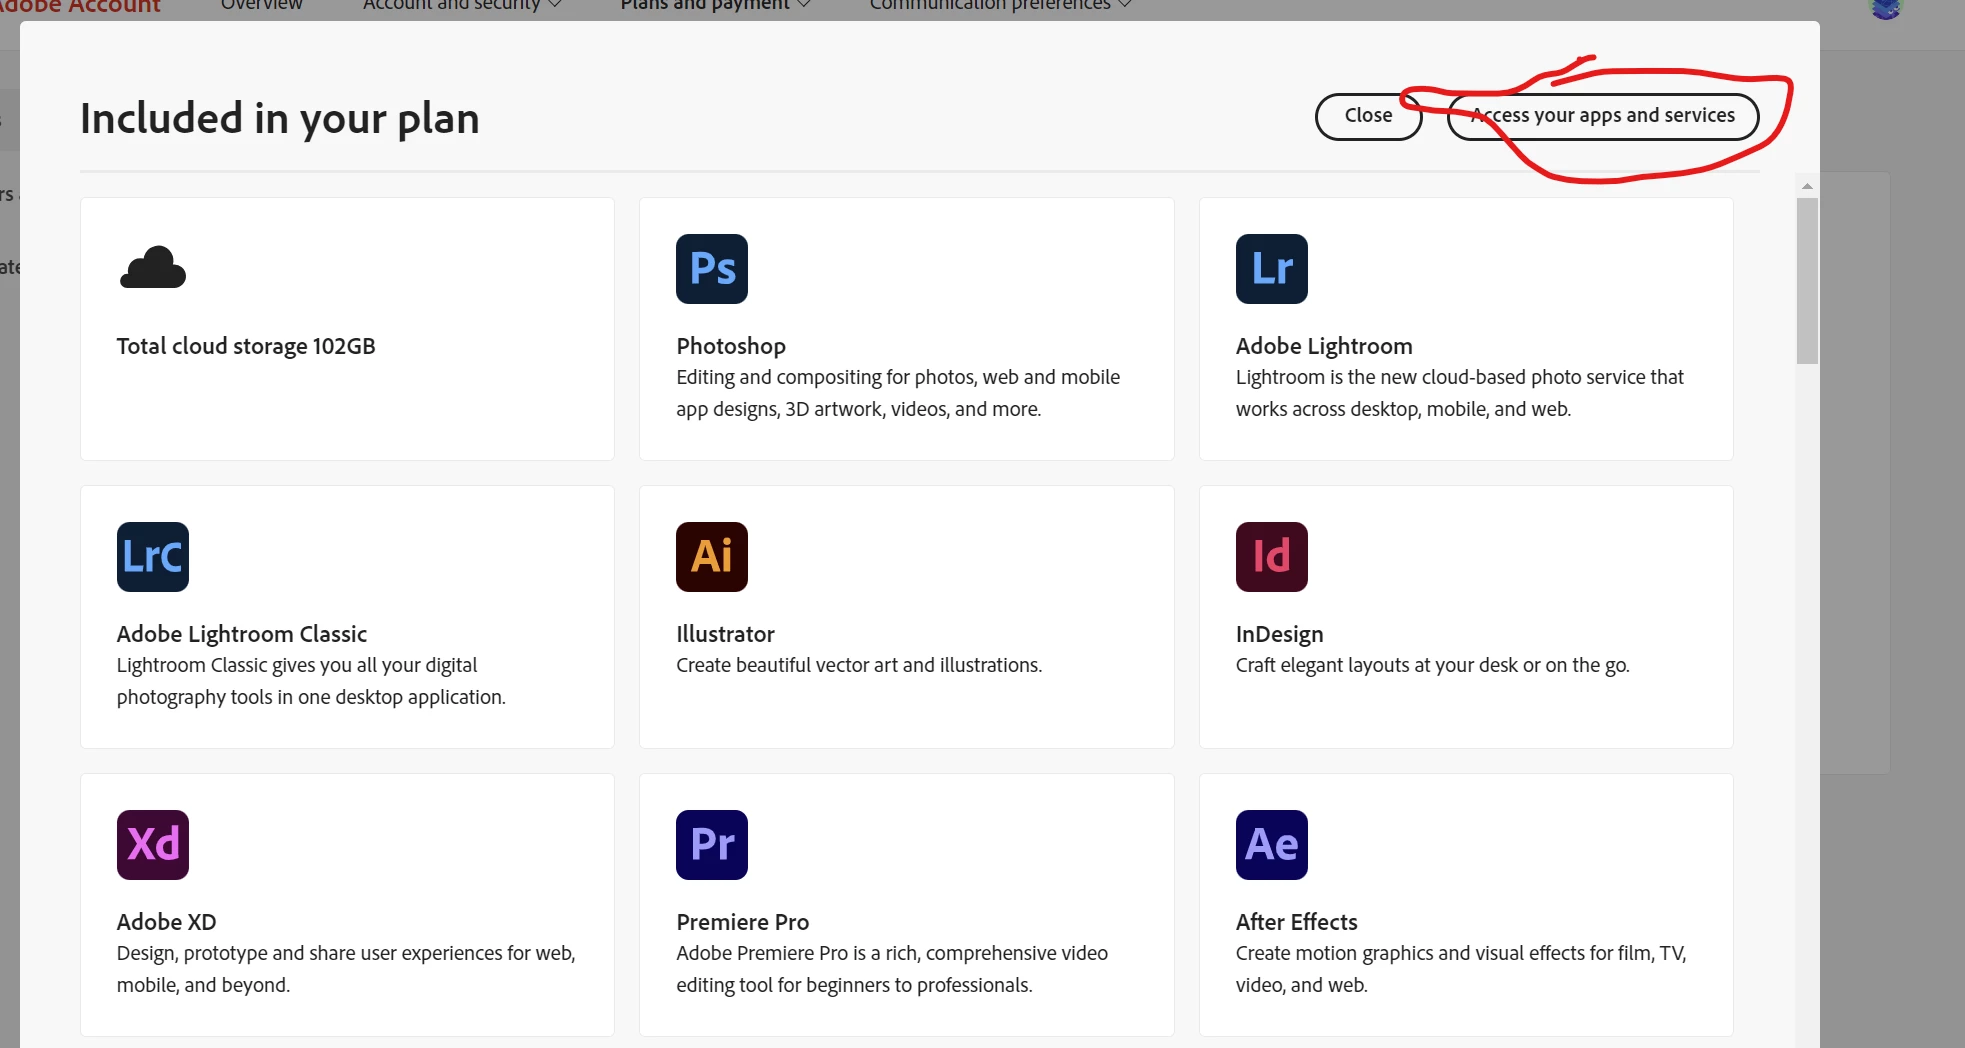Select the Adobe Lightroom title text

pyautogui.click(x=1324, y=346)
